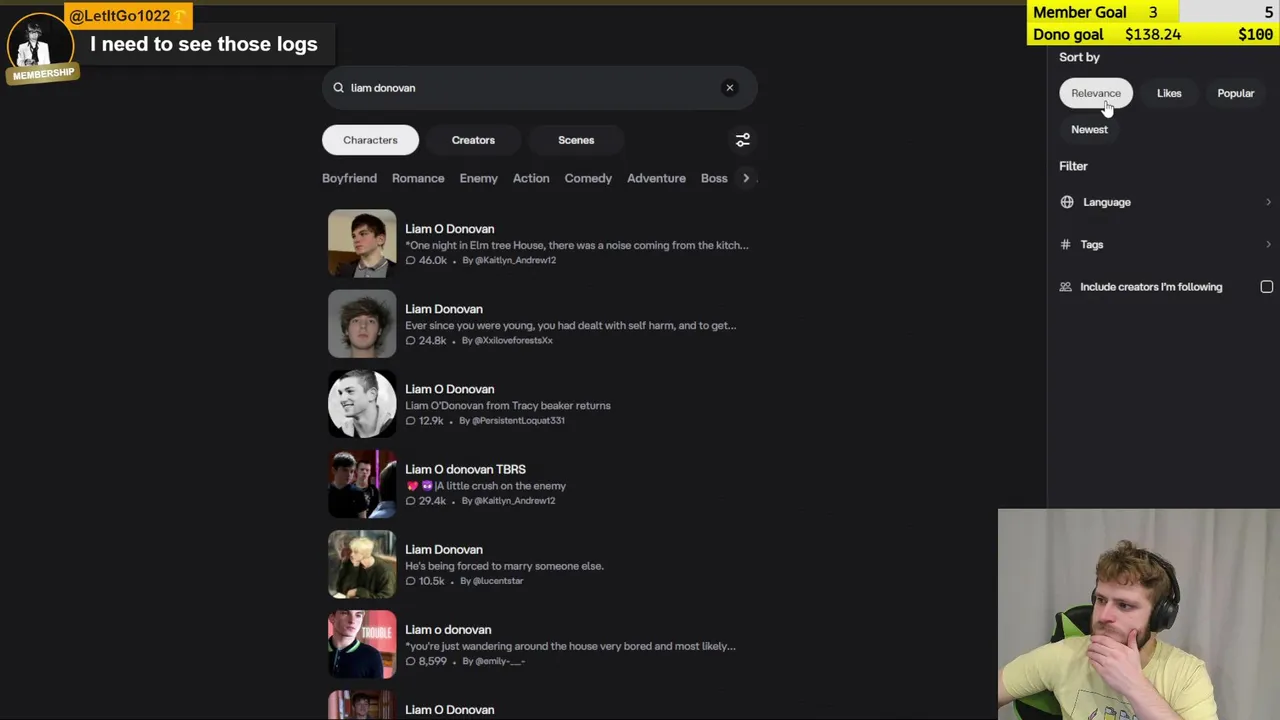Click the 12.9k chat count icon
The width and height of the screenshot is (1280, 720).
(x=410, y=421)
